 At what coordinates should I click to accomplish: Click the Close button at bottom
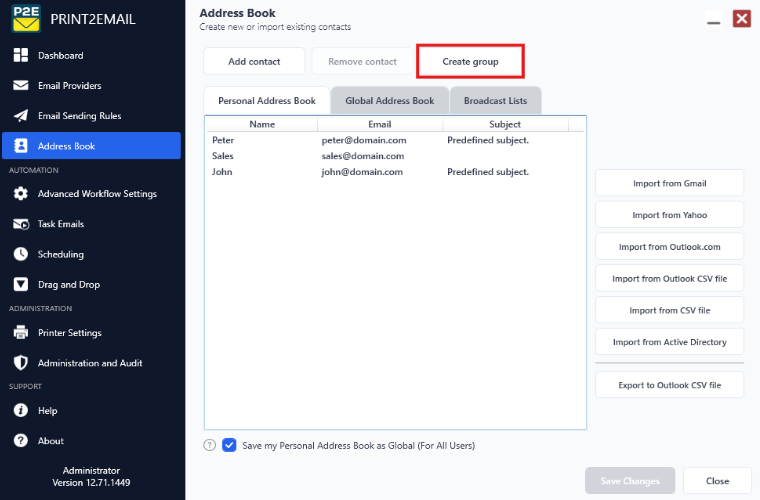[717, 481]
